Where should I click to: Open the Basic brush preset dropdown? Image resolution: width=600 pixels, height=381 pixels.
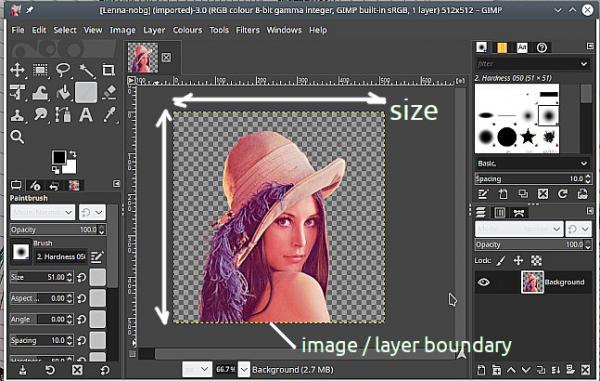(532, 163)
